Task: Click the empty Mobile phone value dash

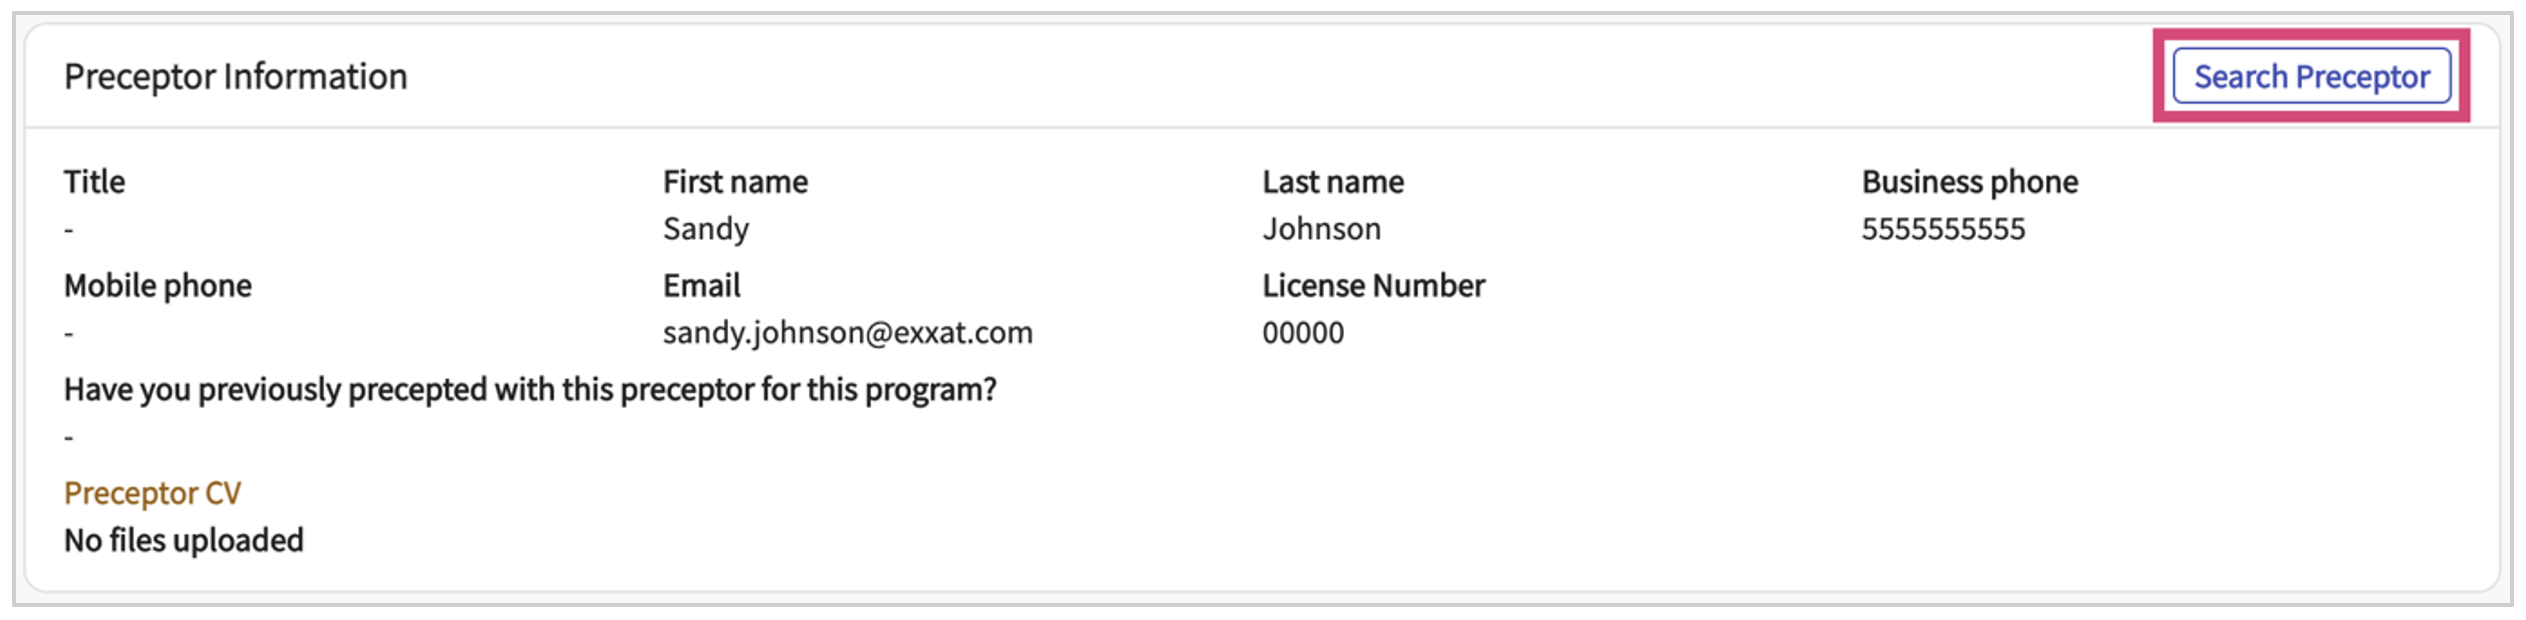Action: 69,334
